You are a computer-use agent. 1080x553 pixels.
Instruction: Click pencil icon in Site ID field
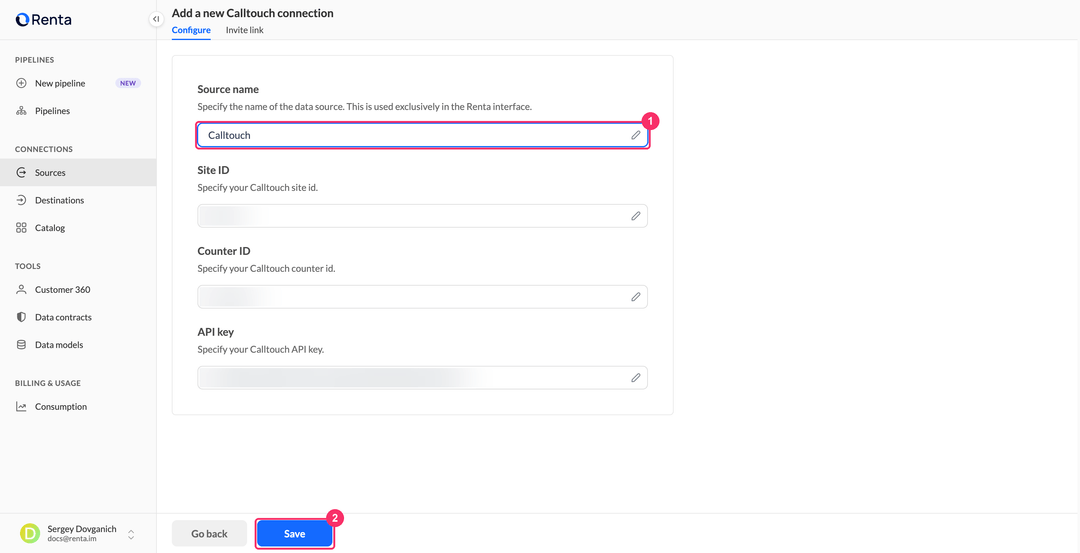click(636, 216)
